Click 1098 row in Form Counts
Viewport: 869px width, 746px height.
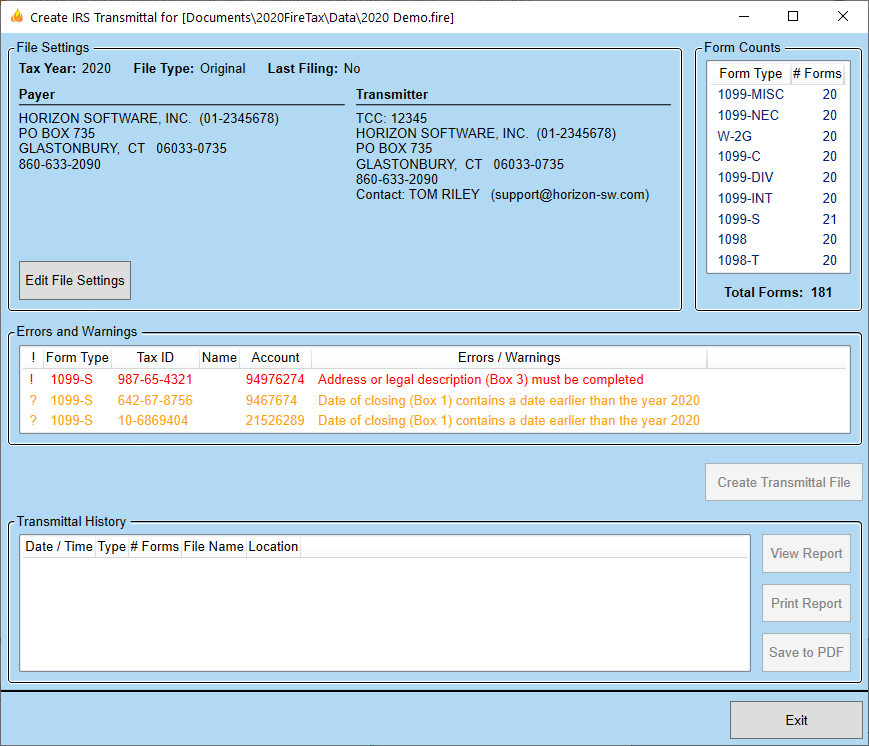[x=777, y=239]
